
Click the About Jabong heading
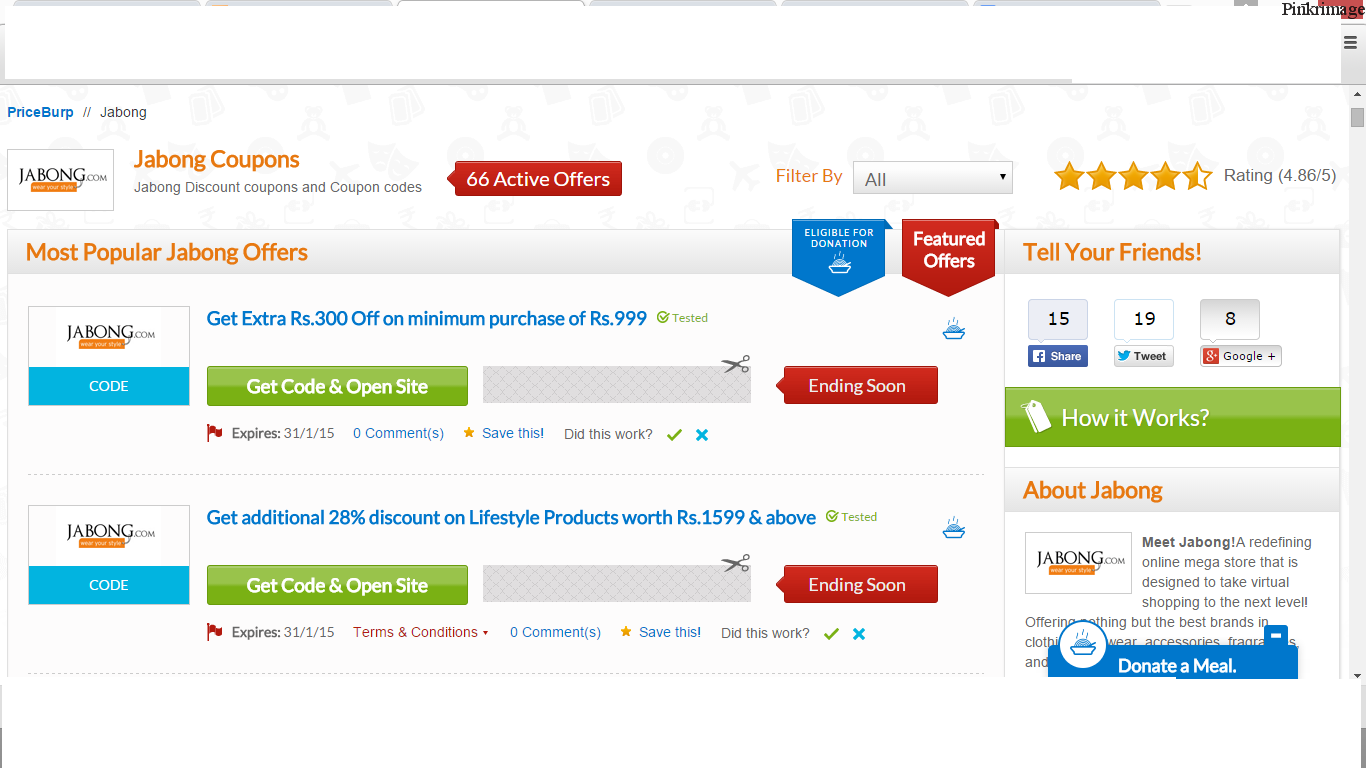1093,490
